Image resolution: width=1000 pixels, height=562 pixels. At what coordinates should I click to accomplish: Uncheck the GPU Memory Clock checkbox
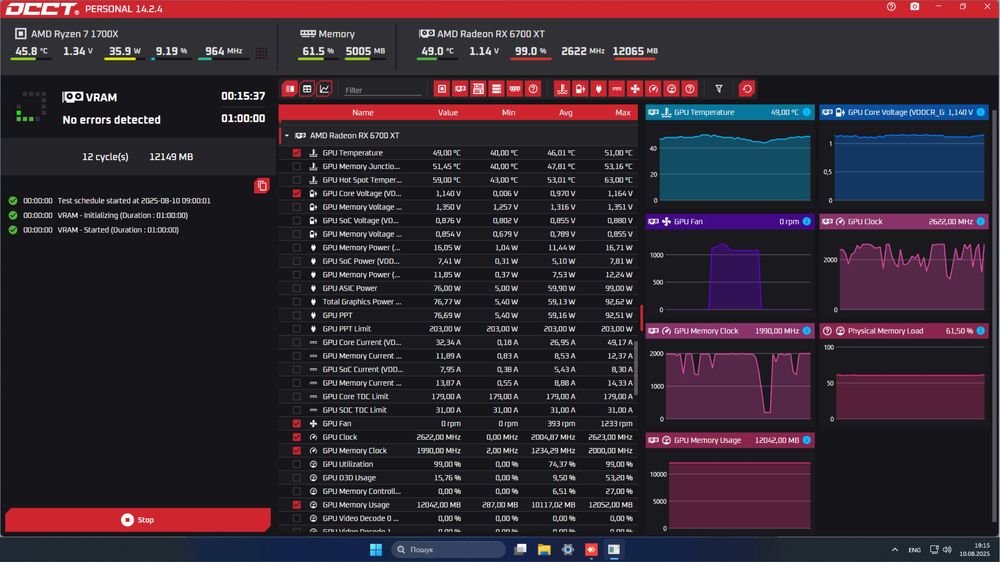click(x=297, y=450)
